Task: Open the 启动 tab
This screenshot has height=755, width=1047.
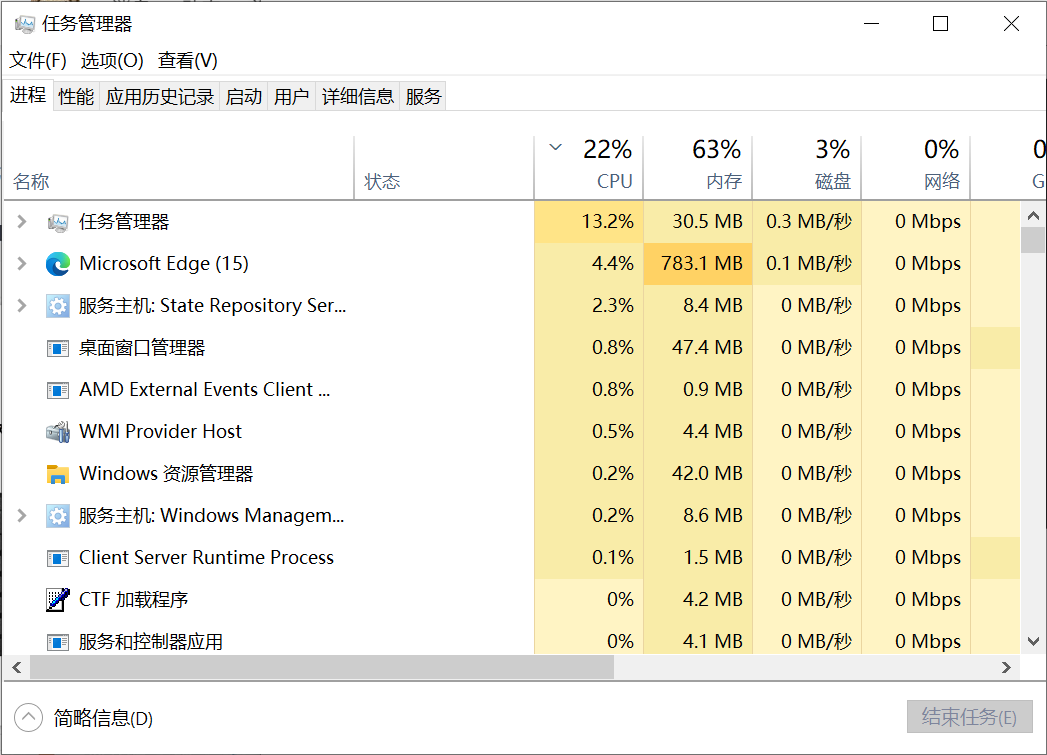Action: [244, 97]
